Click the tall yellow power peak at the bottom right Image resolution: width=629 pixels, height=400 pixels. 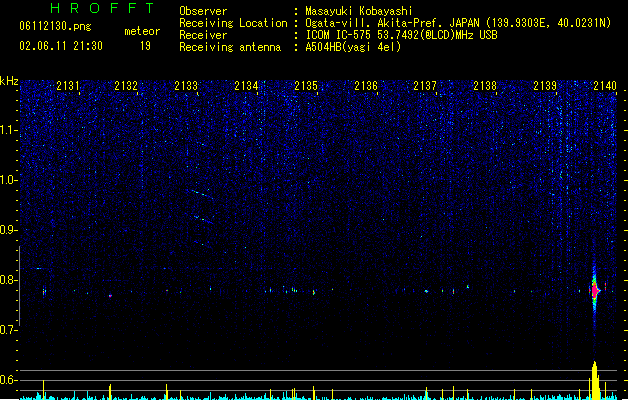(595, 380)
